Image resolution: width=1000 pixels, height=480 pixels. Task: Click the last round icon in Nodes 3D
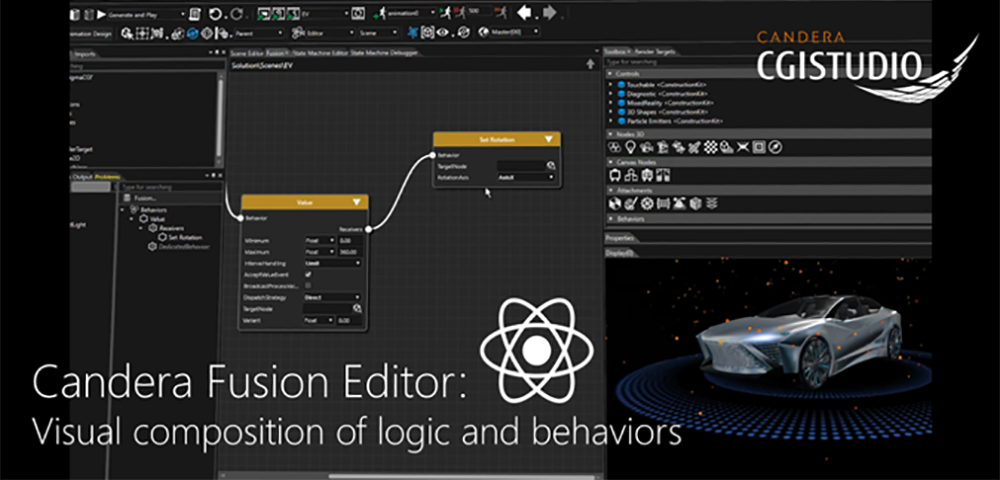pos(775,147)
